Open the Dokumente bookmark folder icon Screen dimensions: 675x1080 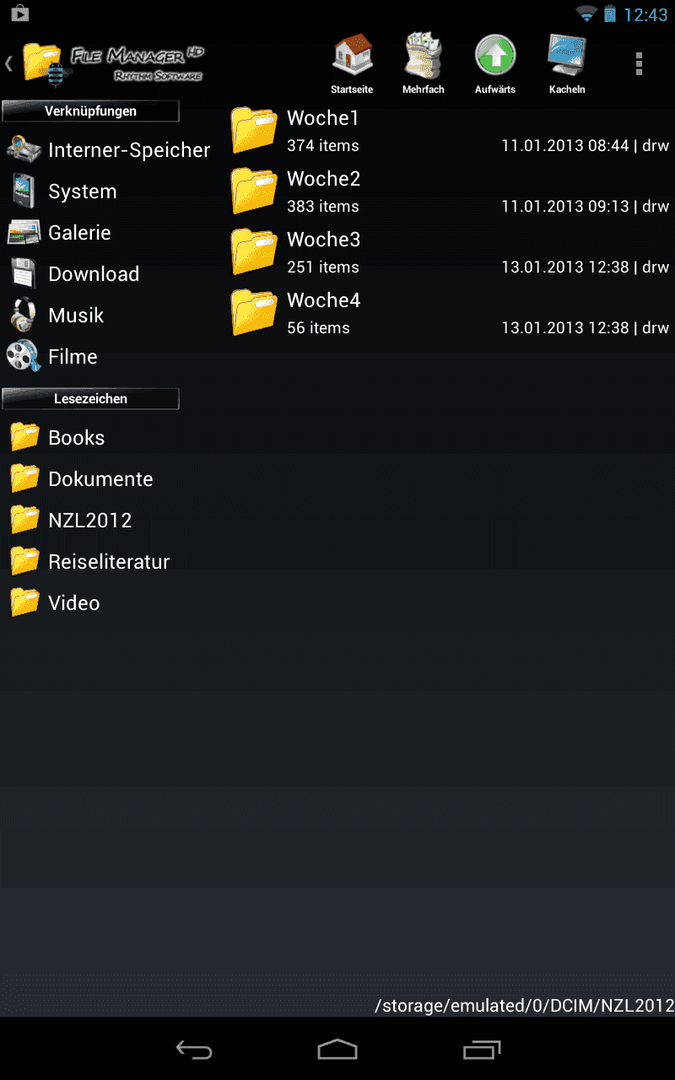tap(25, 479)
